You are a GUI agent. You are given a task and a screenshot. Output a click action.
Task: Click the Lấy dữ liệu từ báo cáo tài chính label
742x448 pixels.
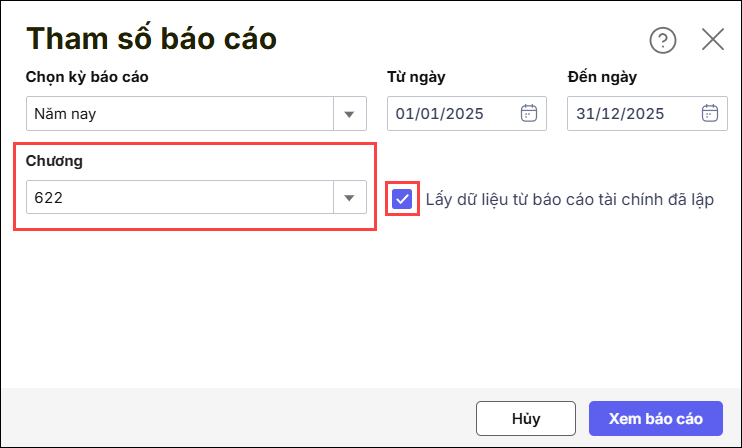point(569,199)
